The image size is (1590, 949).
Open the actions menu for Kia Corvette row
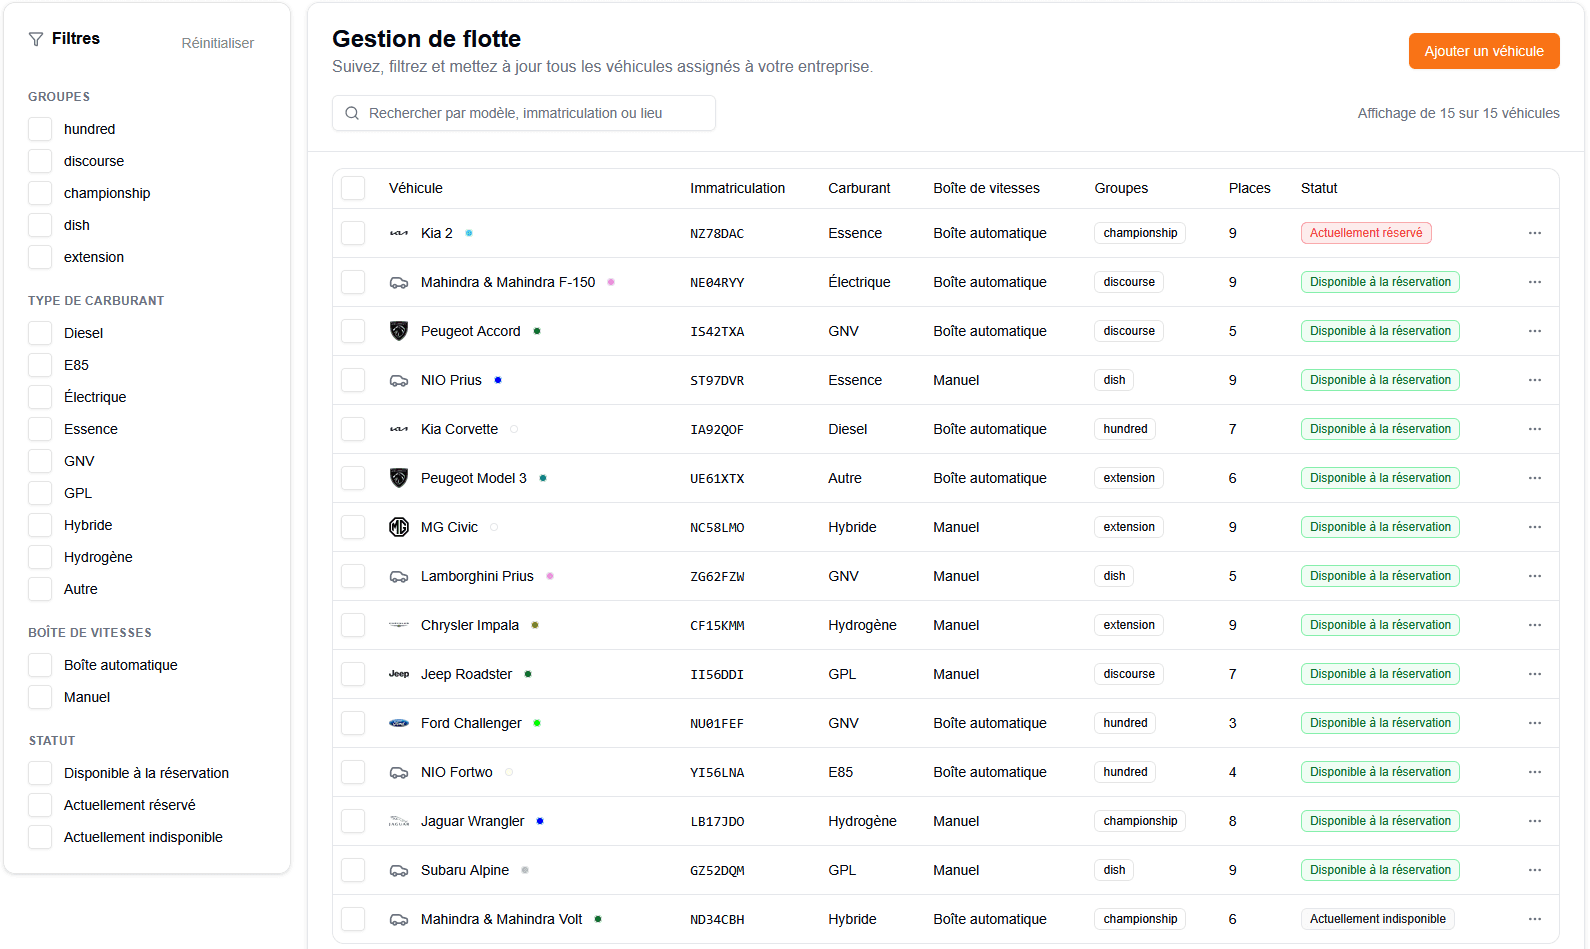(x=1535, y=429)
